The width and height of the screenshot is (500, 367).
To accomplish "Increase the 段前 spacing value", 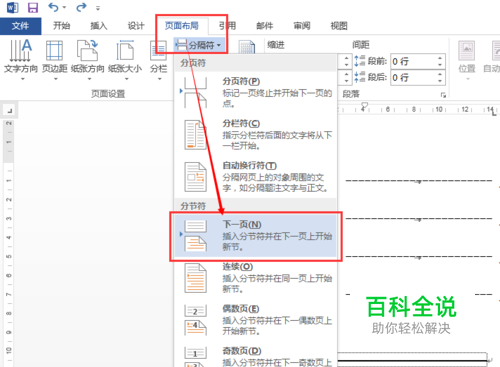I will (440, 58).
